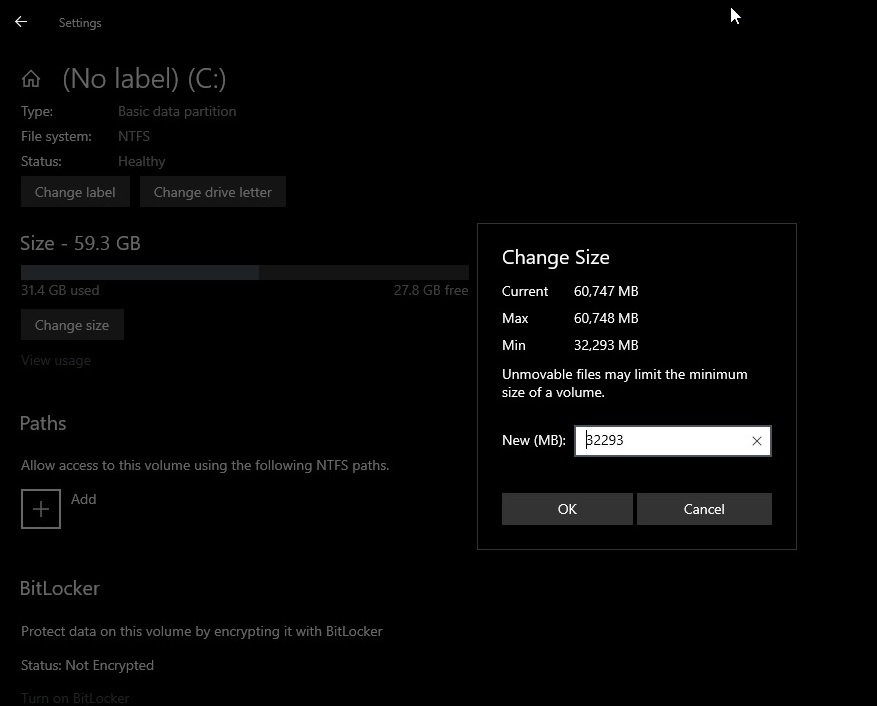Focus the New (MB) input field
Screen dimensions: 877x706
pos(660,440)
